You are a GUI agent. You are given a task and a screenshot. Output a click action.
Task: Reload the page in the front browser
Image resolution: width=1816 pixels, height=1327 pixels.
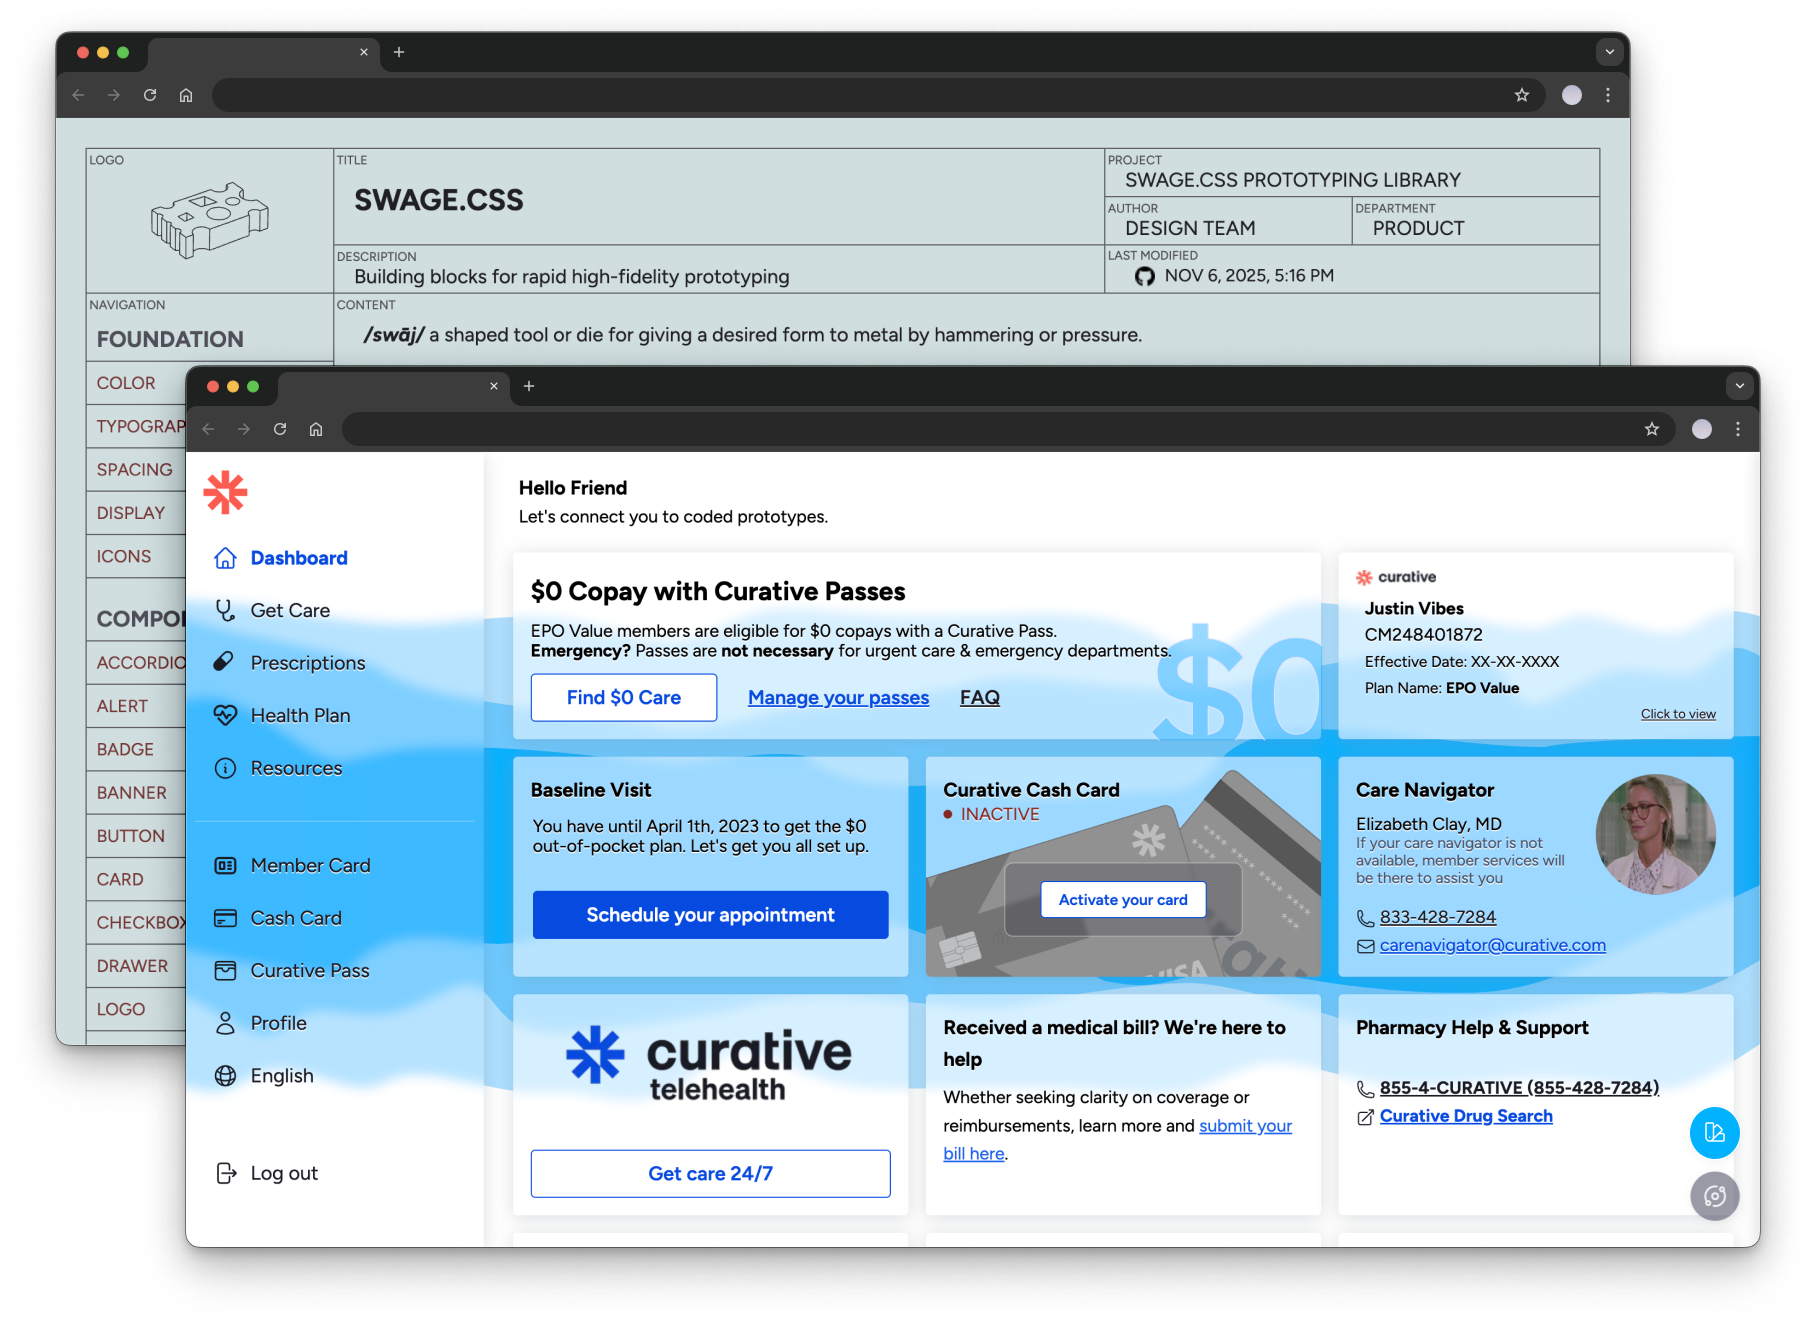(280, 429)
